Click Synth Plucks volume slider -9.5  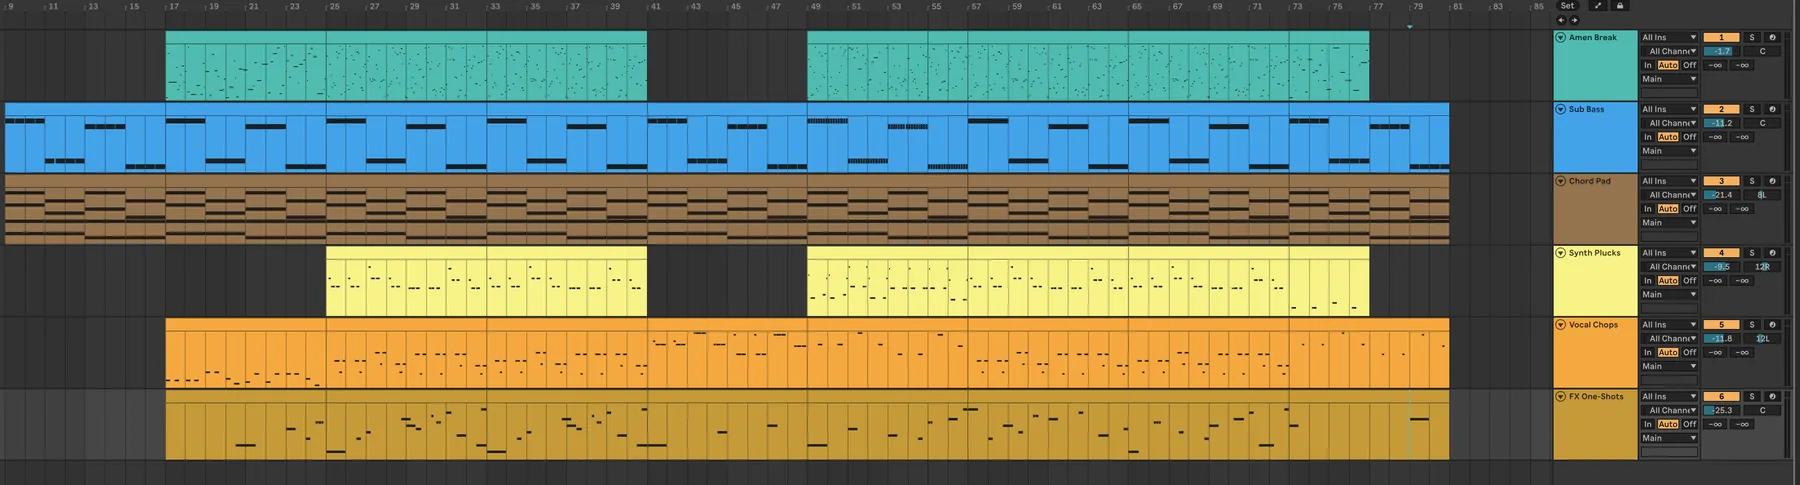click(1721, 267)
